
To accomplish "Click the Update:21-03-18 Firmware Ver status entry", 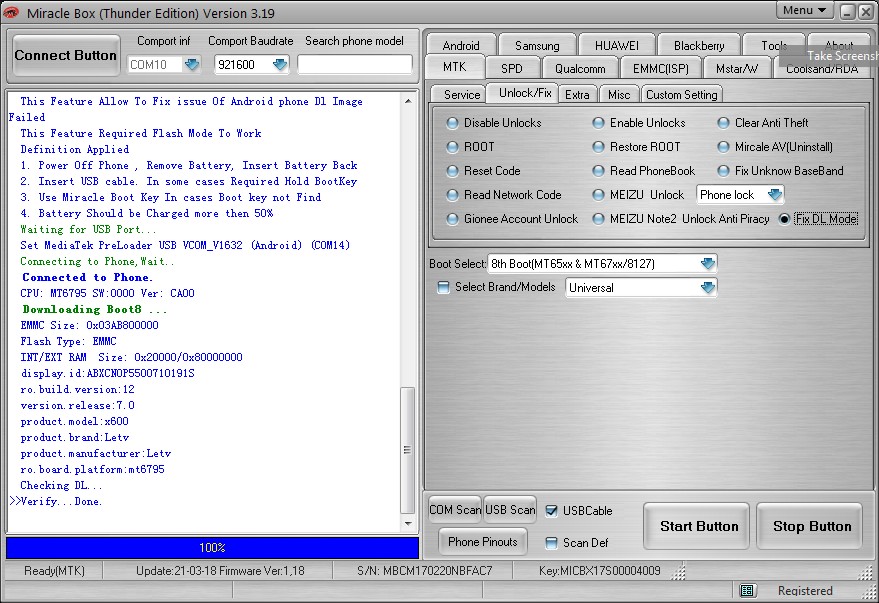I will pos(220,571).
